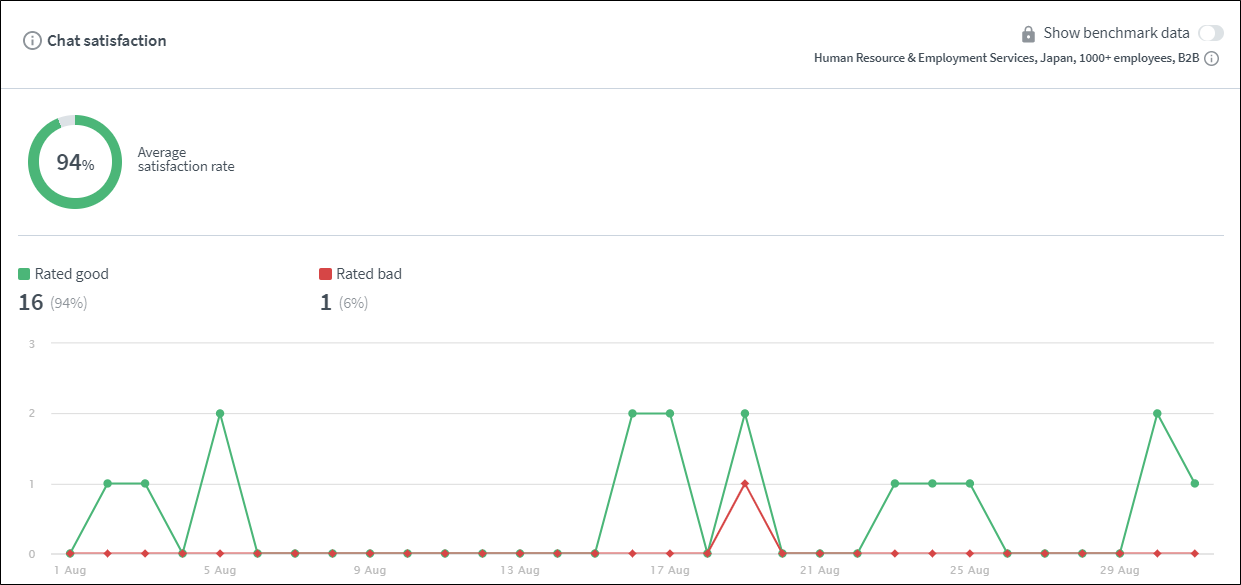
Task: Click the red Rated bad legend square
Action: tap(325, 274)
